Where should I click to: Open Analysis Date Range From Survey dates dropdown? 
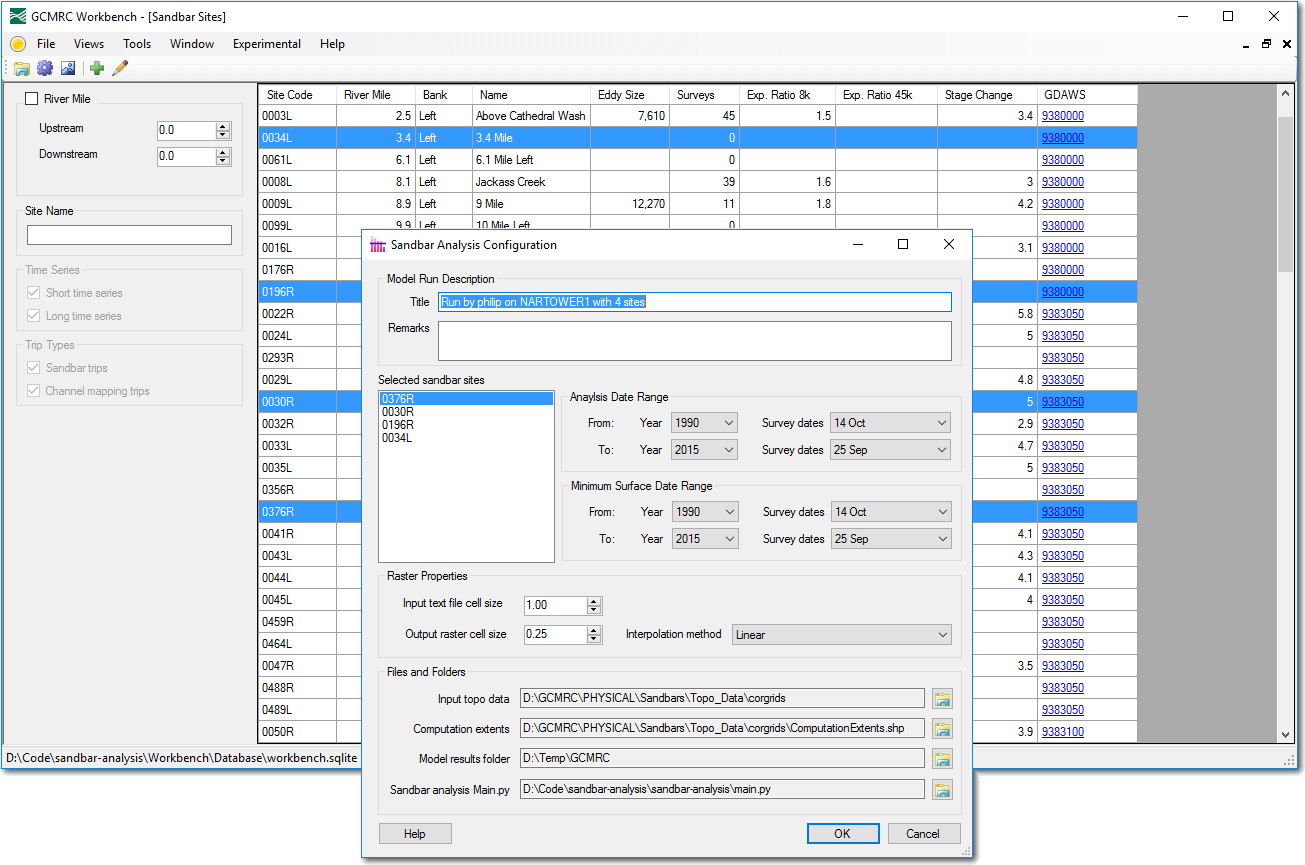(891, 423)
